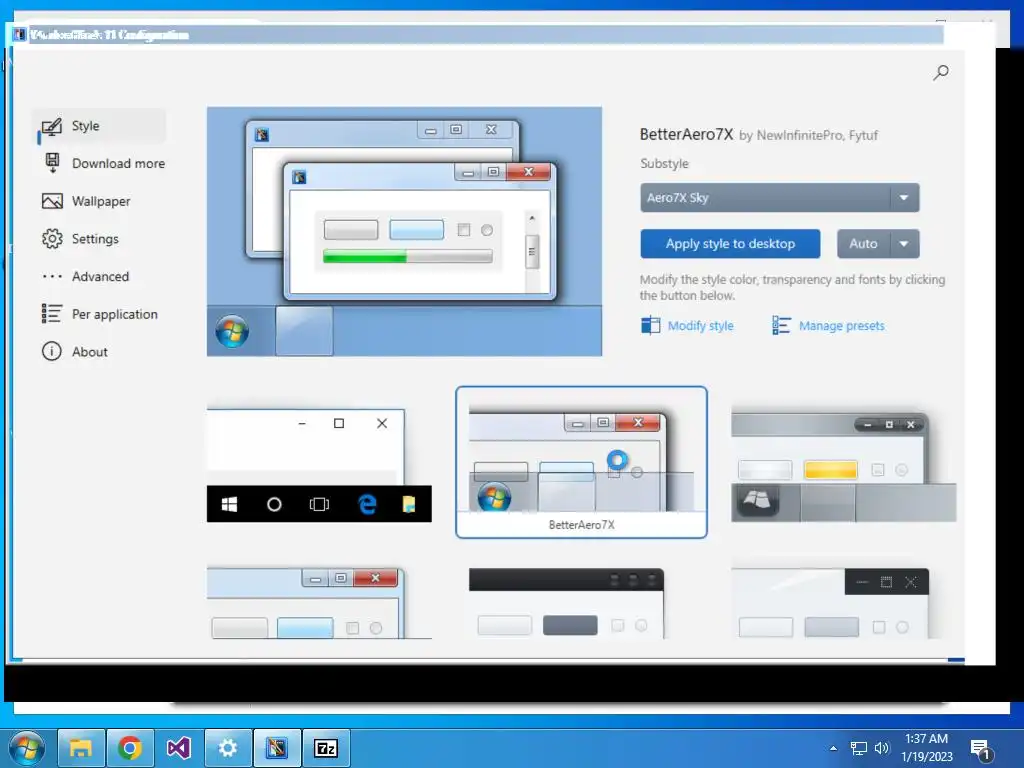Open File Explorer from taskbar

click(81, 748)
